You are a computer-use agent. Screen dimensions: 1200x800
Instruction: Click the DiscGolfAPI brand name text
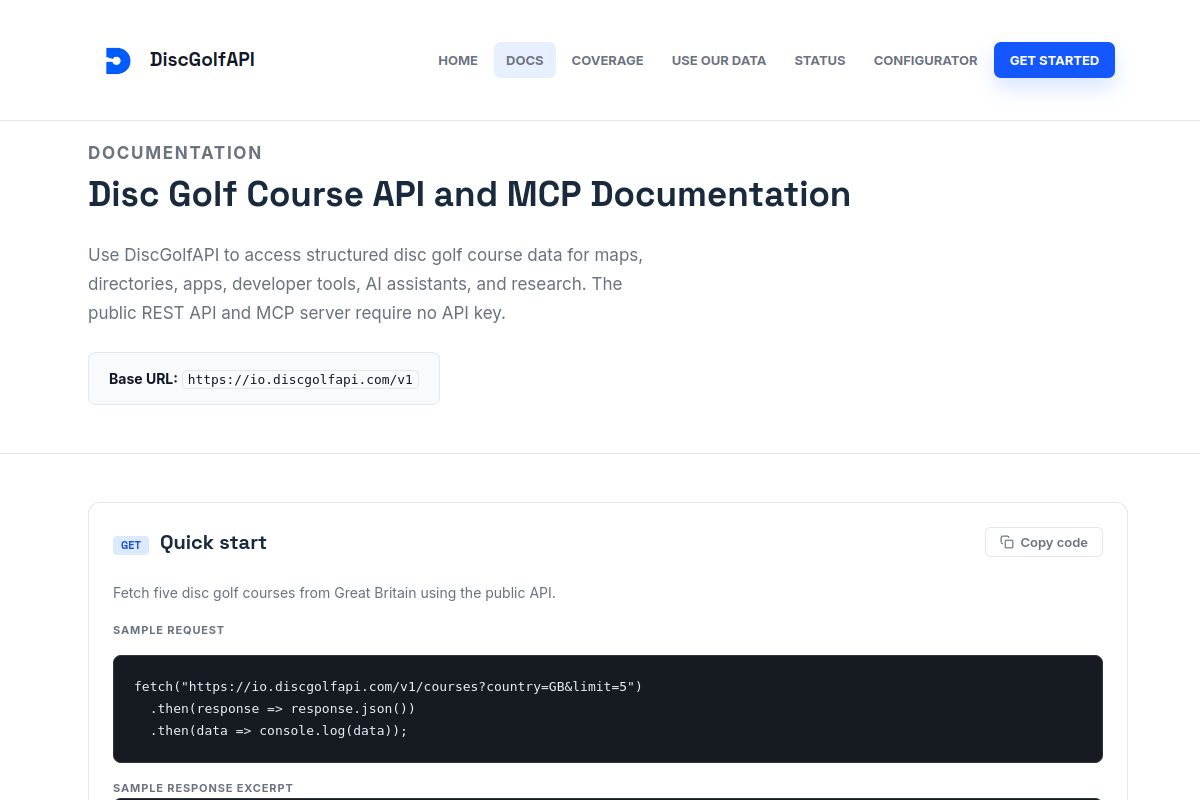click(202, 60)
